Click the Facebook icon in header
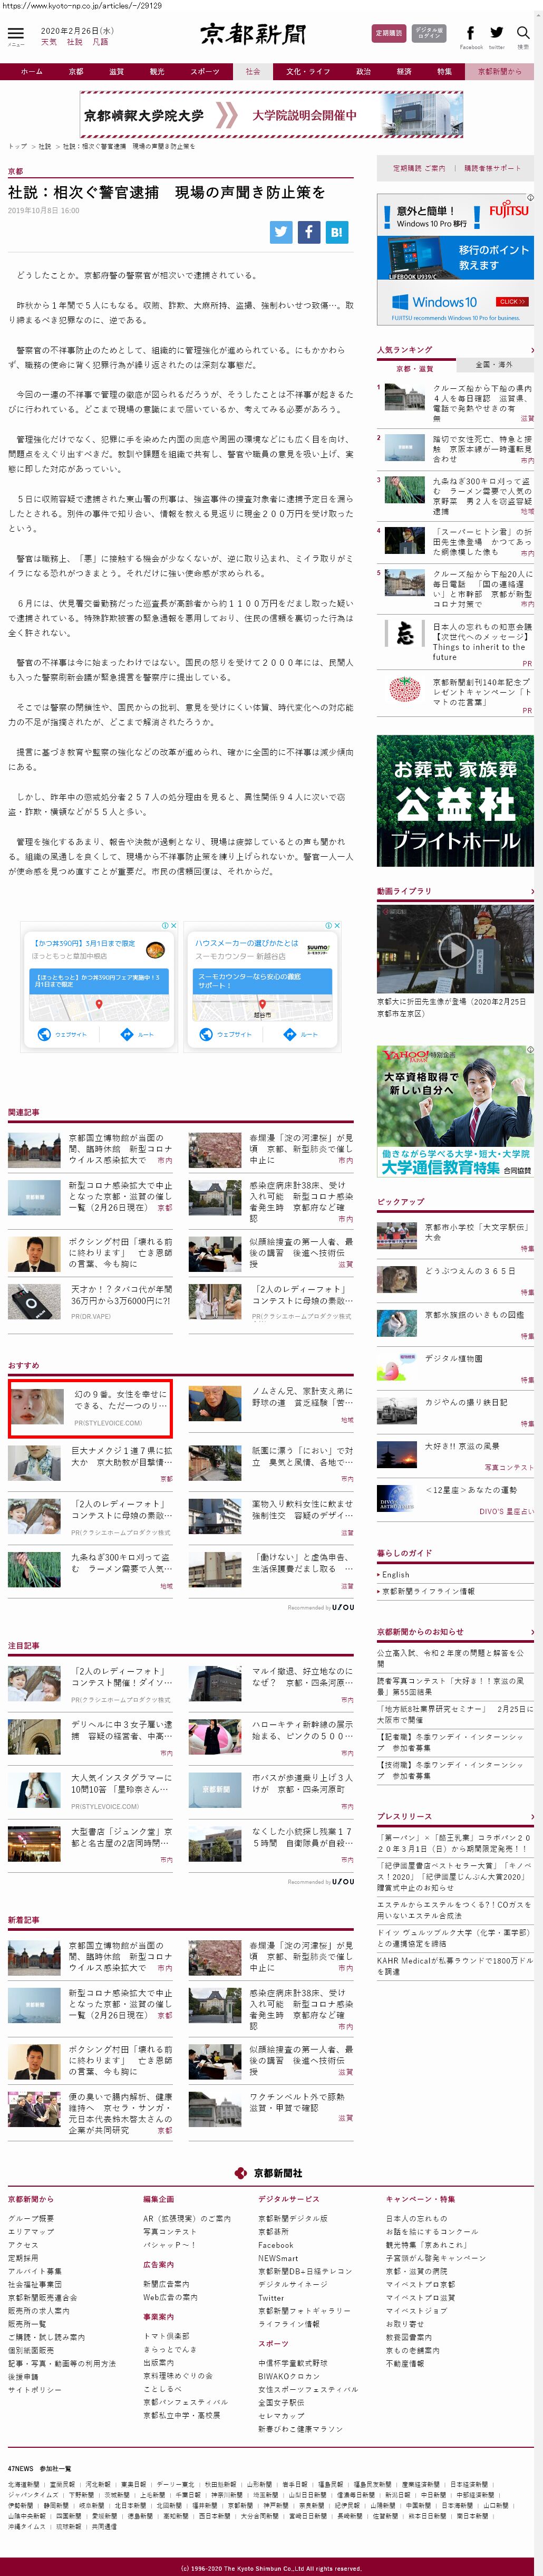 (470, 33)
